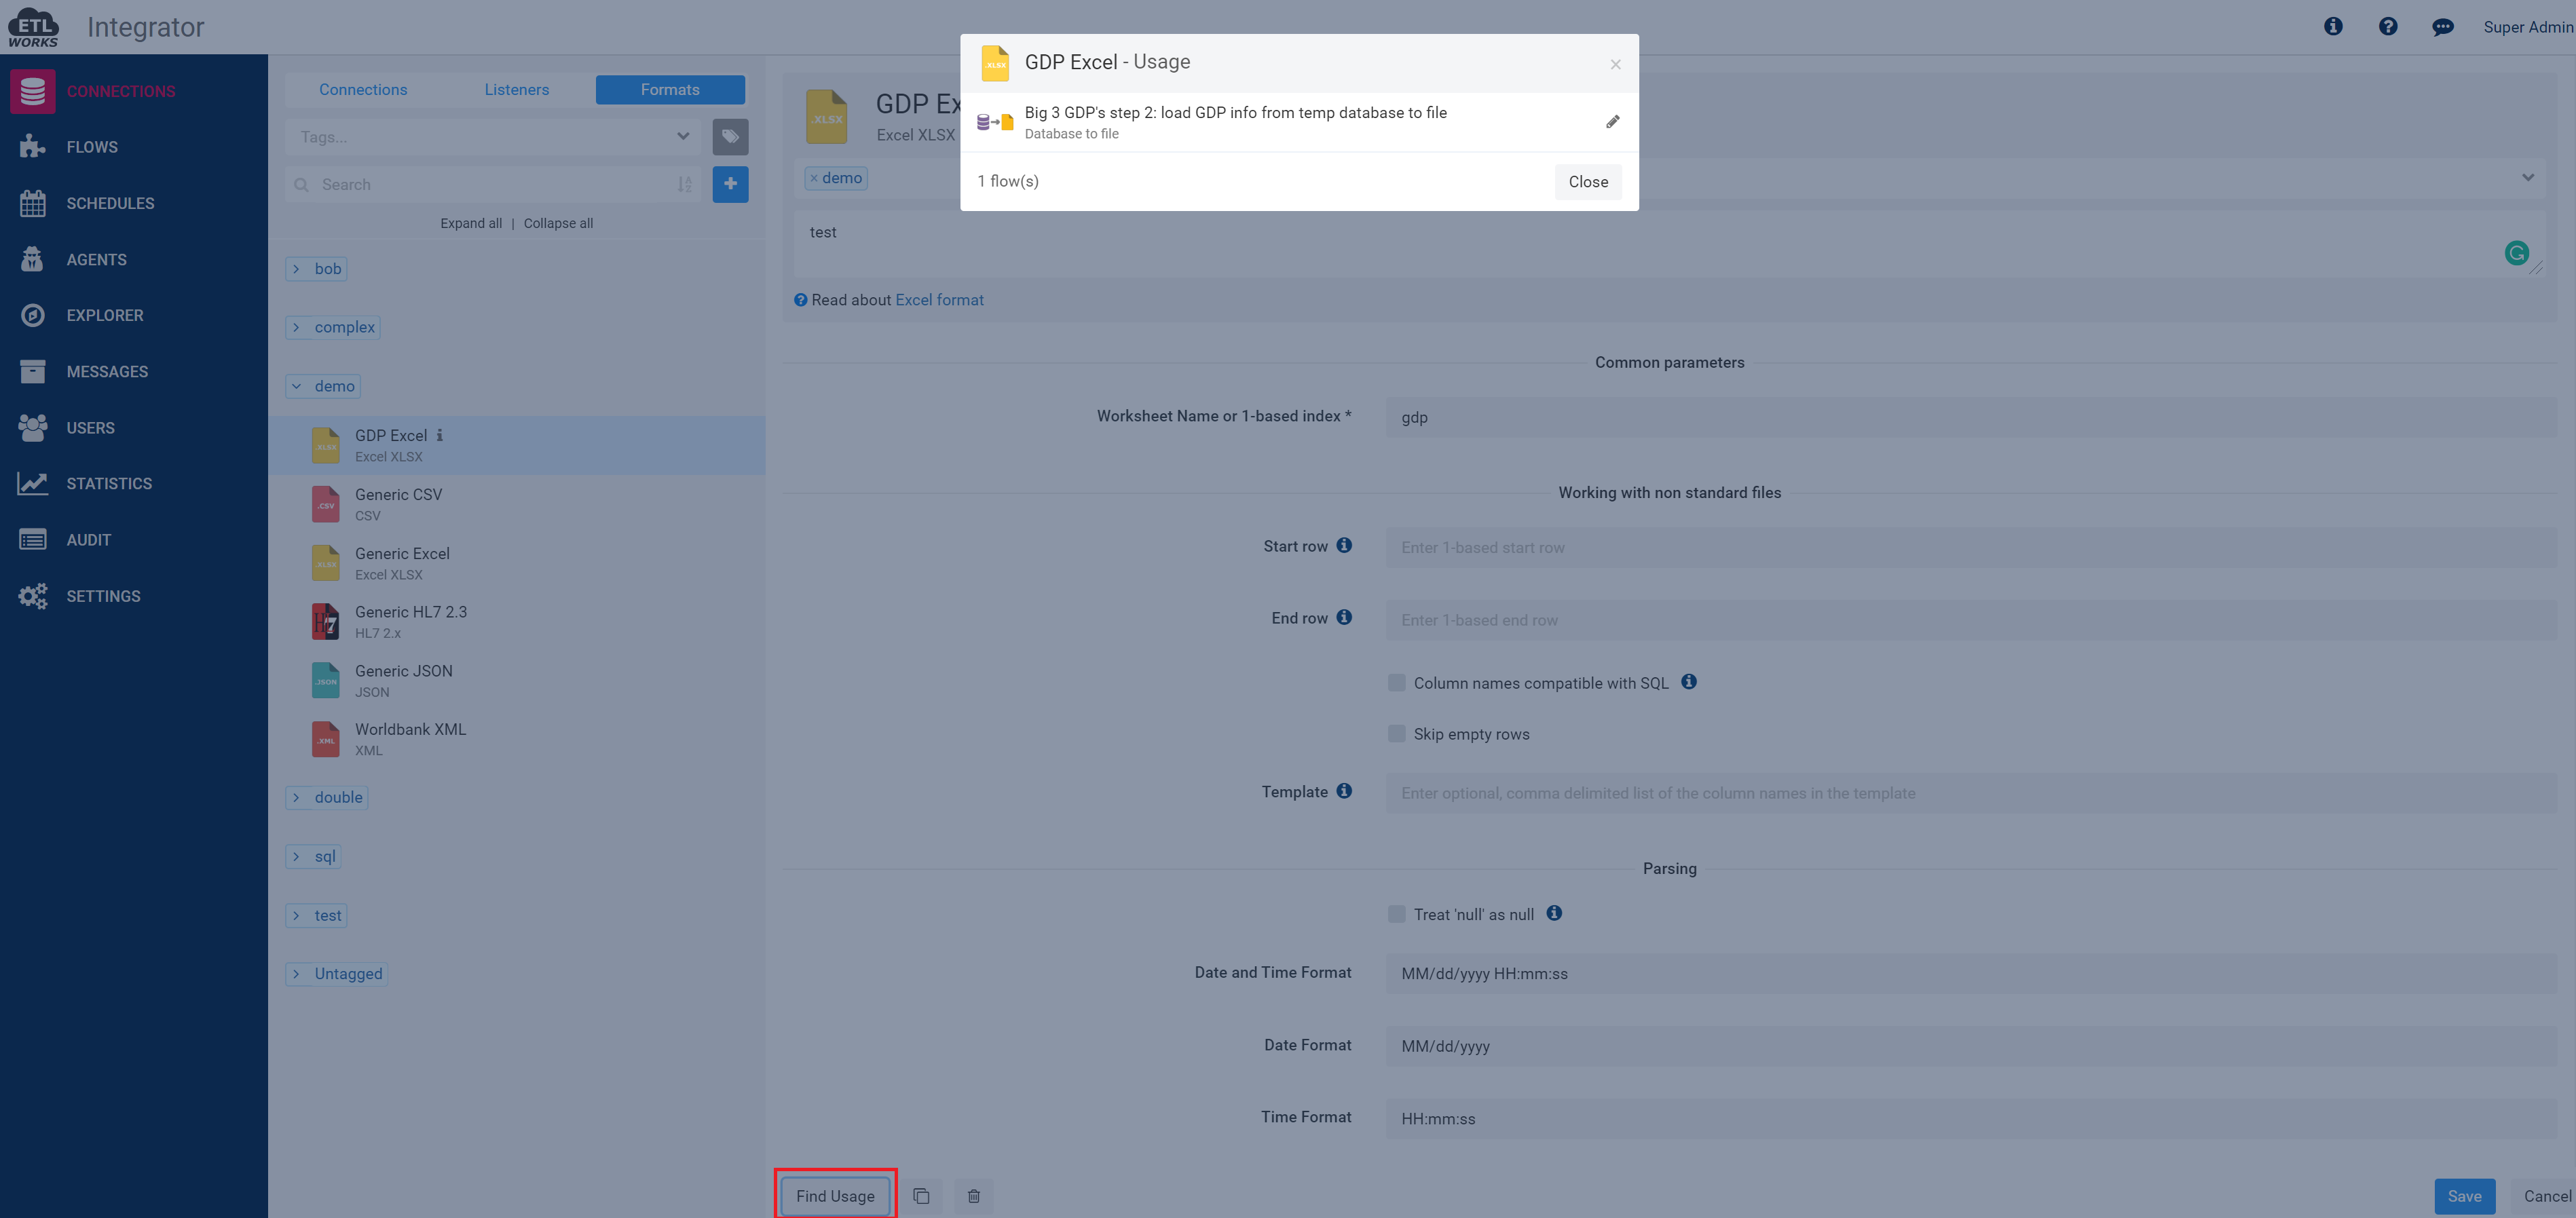The image size is (2576, 1218).
Task: Click the trash delete format icon
Action: pyautogui.click(x=973, y=1196)
